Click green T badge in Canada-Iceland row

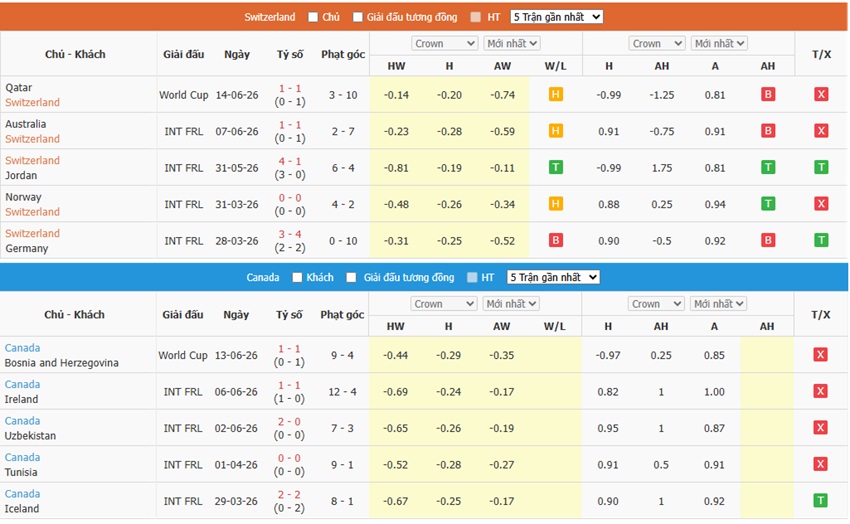[x=820, y=501]
